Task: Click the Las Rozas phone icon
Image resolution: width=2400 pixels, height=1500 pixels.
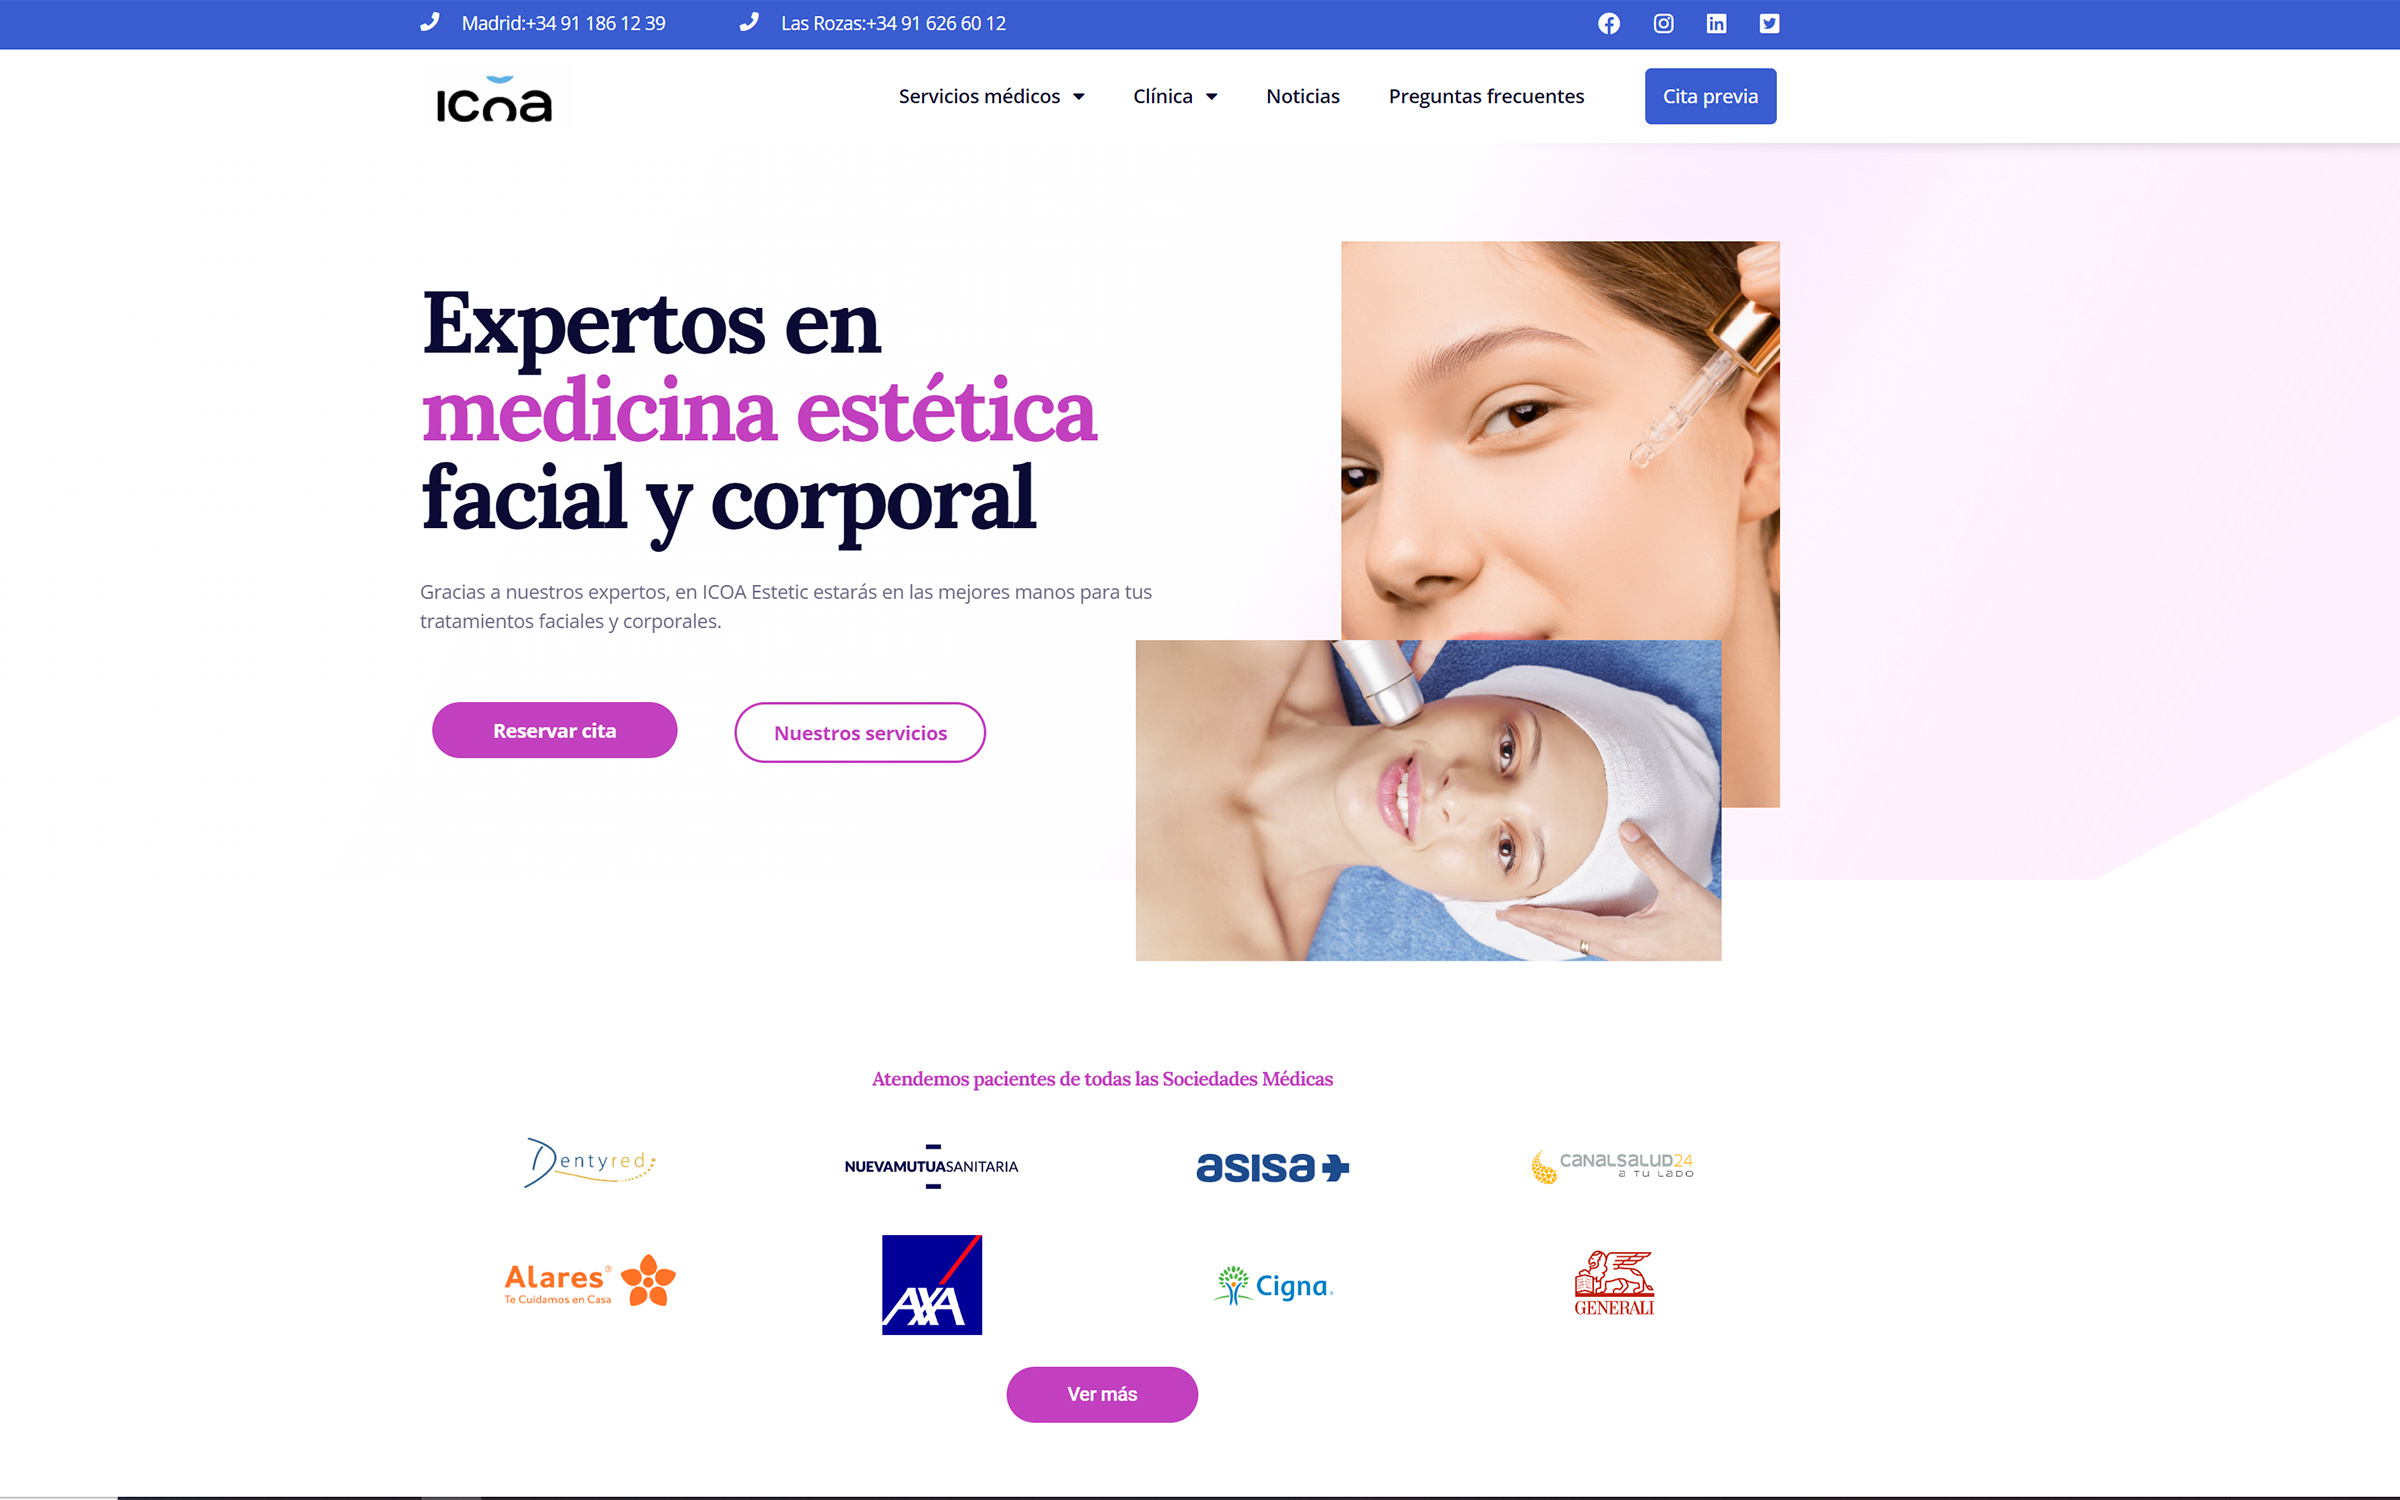Action: [x=749, y=22]
